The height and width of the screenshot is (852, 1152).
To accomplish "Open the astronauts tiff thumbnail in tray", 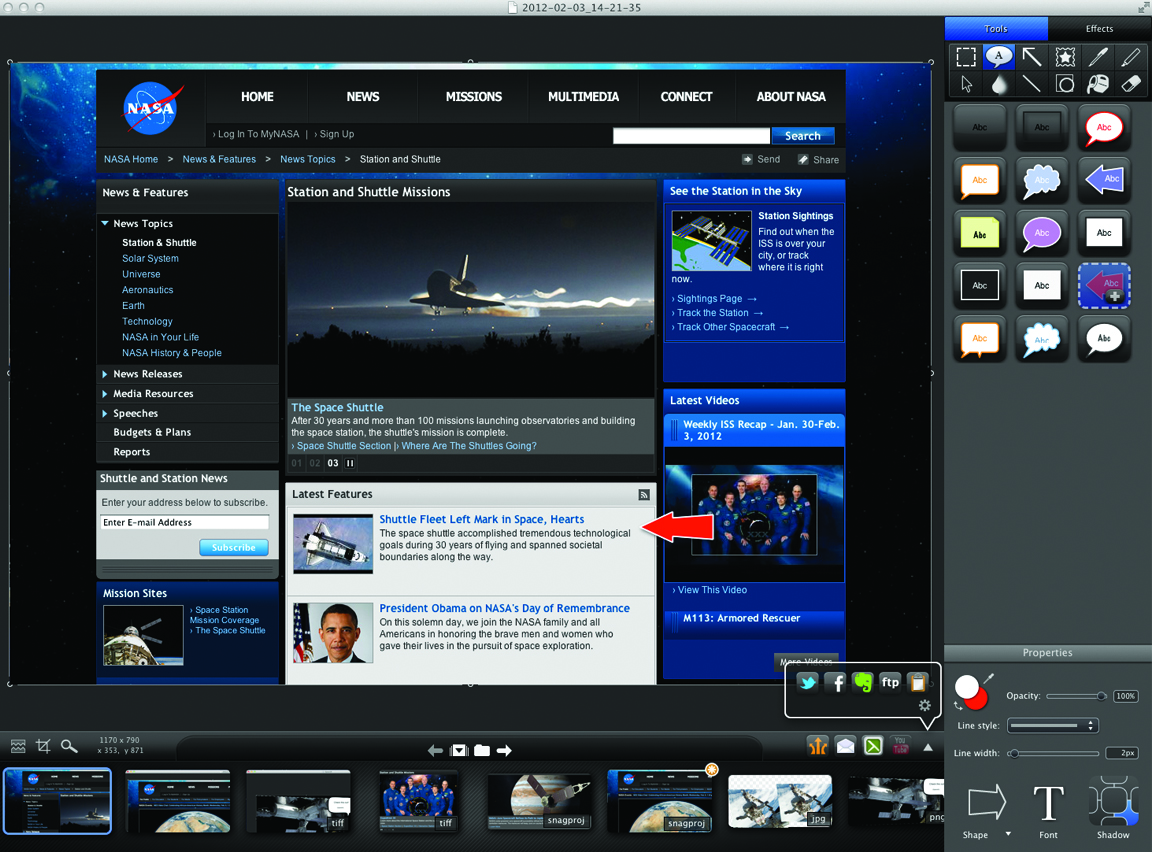I will point(418,801).
